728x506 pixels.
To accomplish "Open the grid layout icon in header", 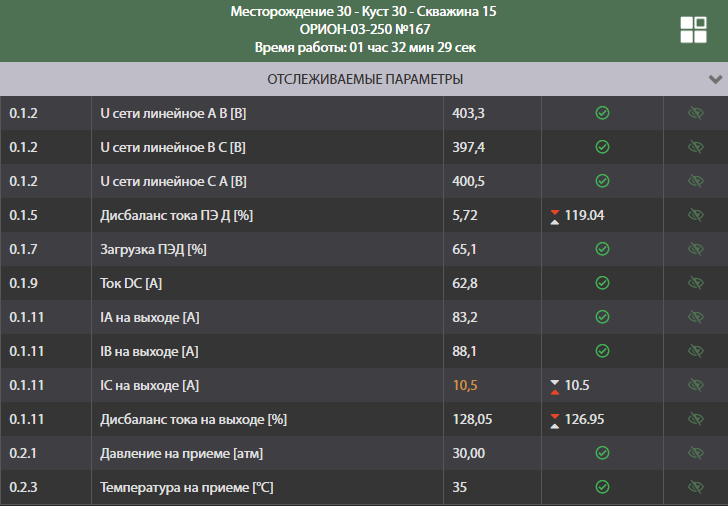I will click(693, 30).
